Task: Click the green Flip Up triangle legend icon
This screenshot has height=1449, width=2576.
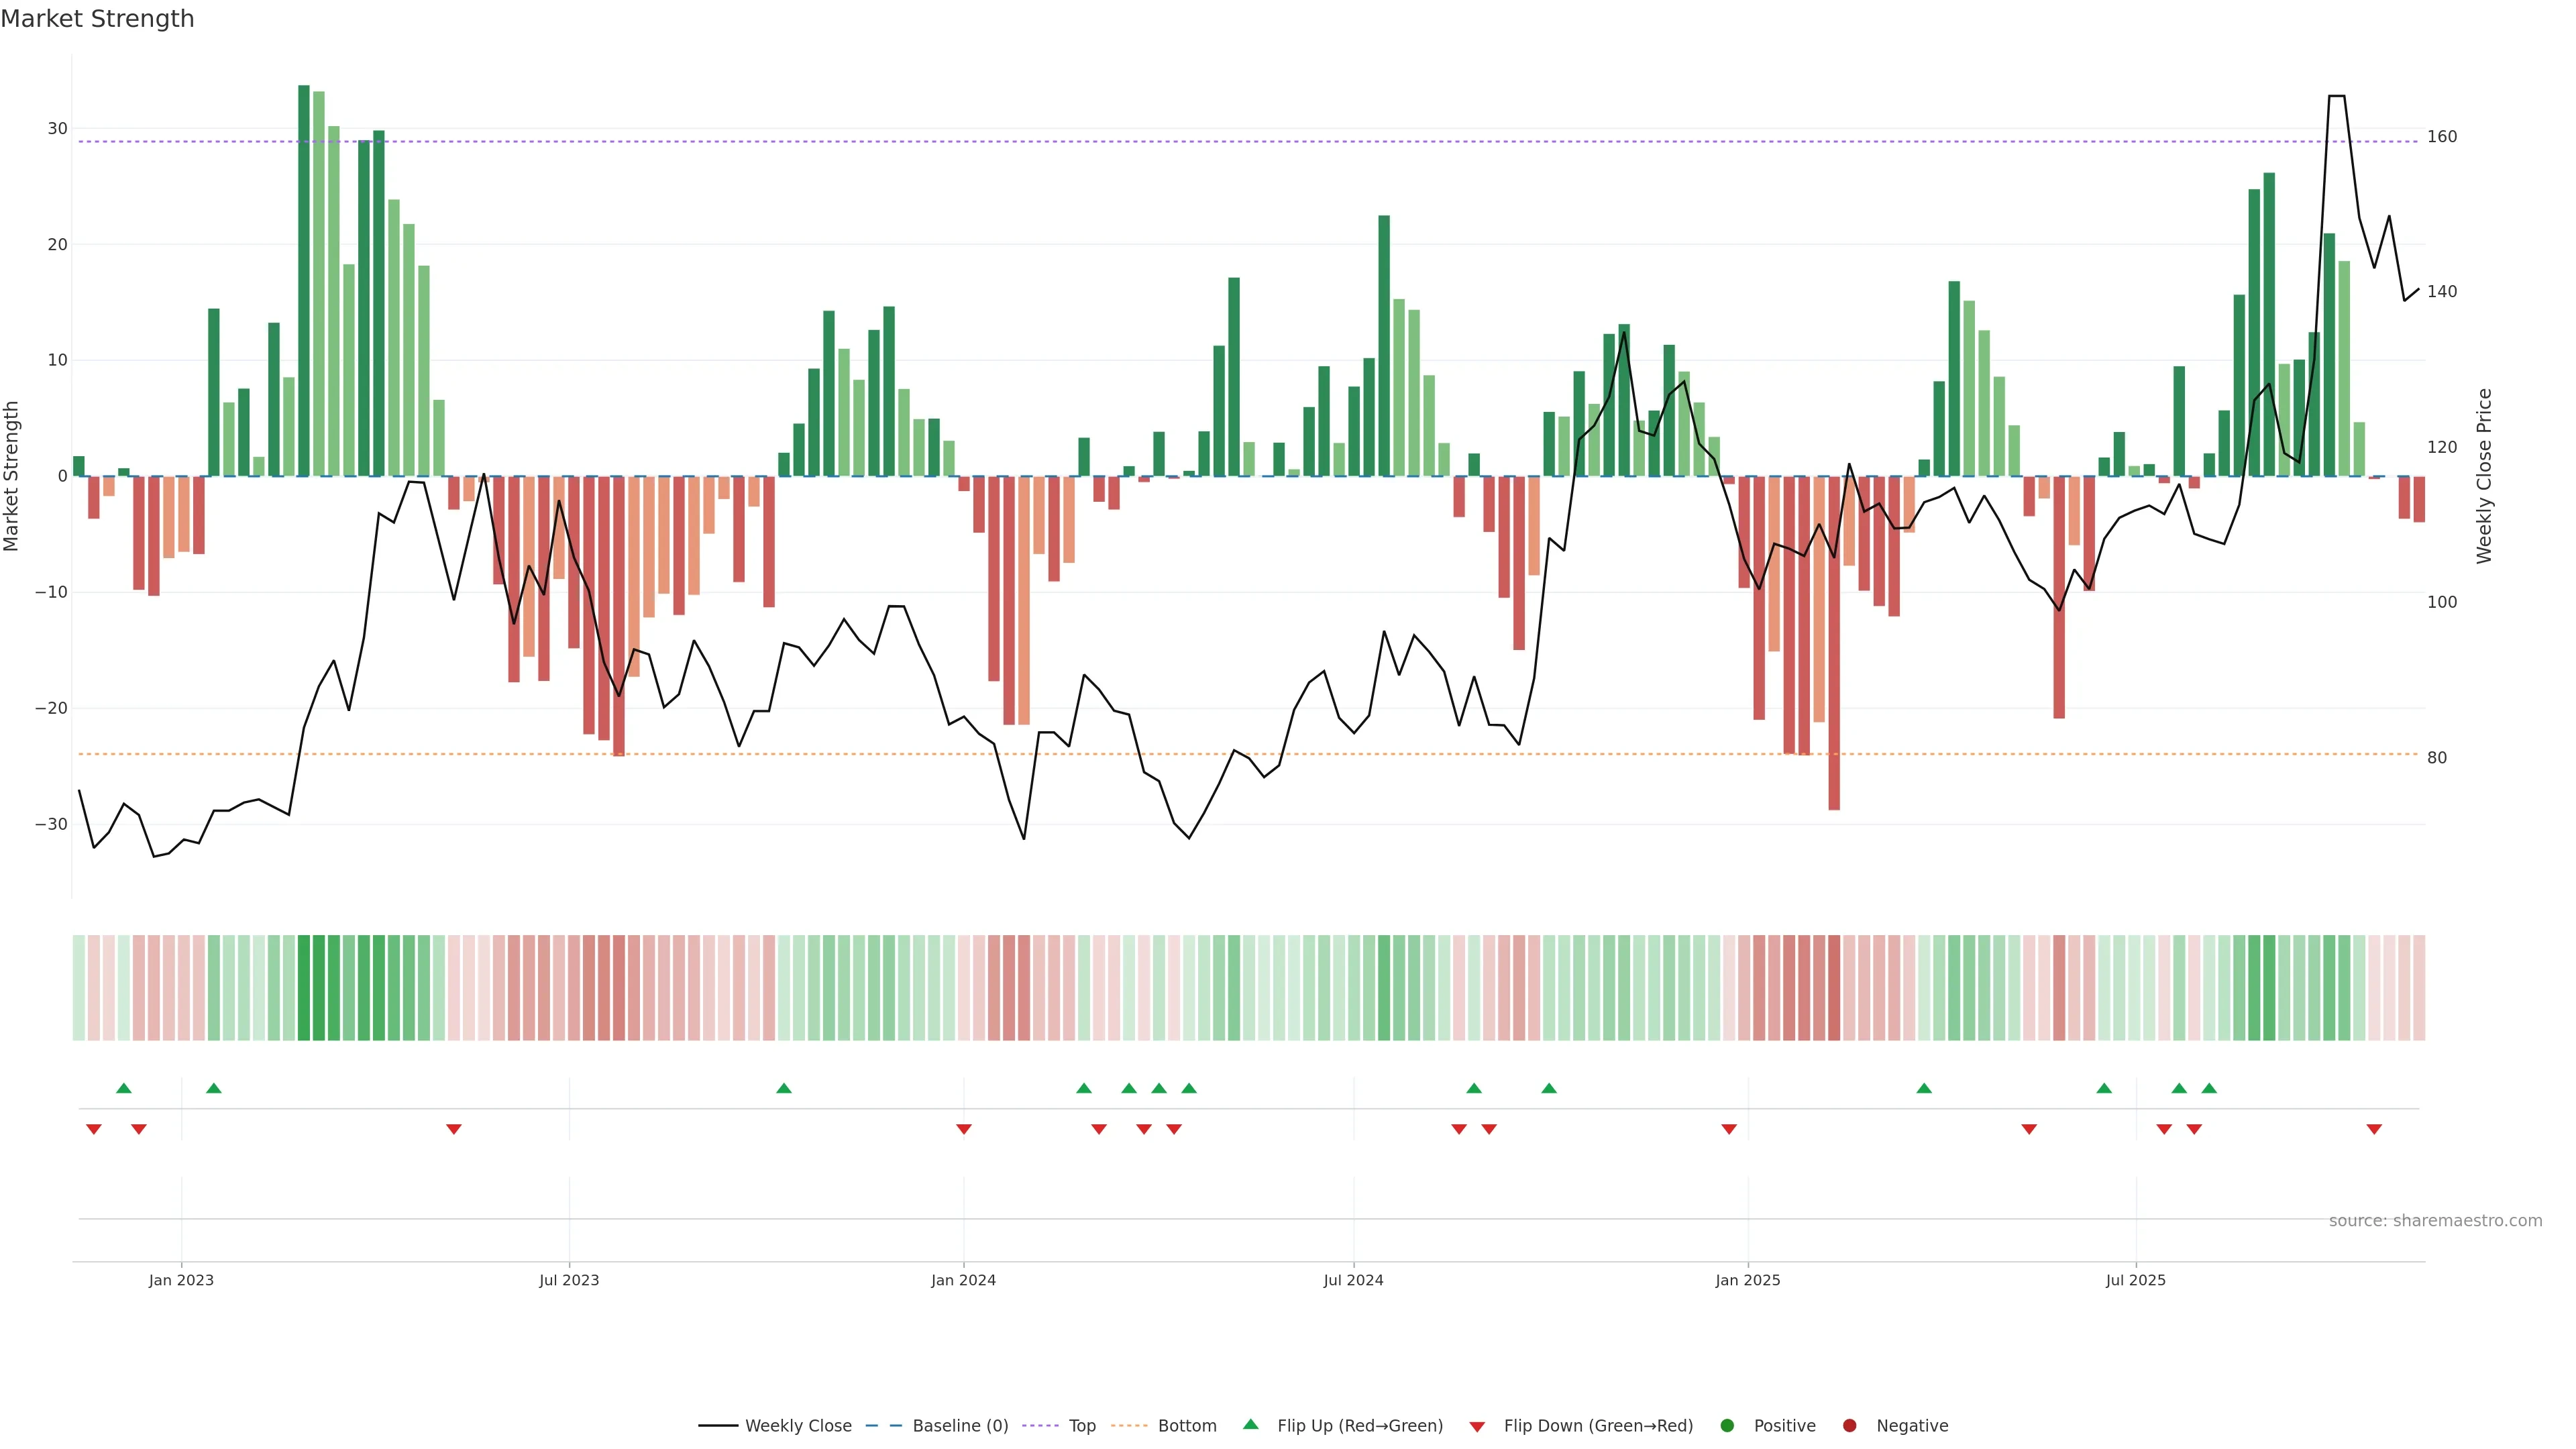Action: 1250,1425
